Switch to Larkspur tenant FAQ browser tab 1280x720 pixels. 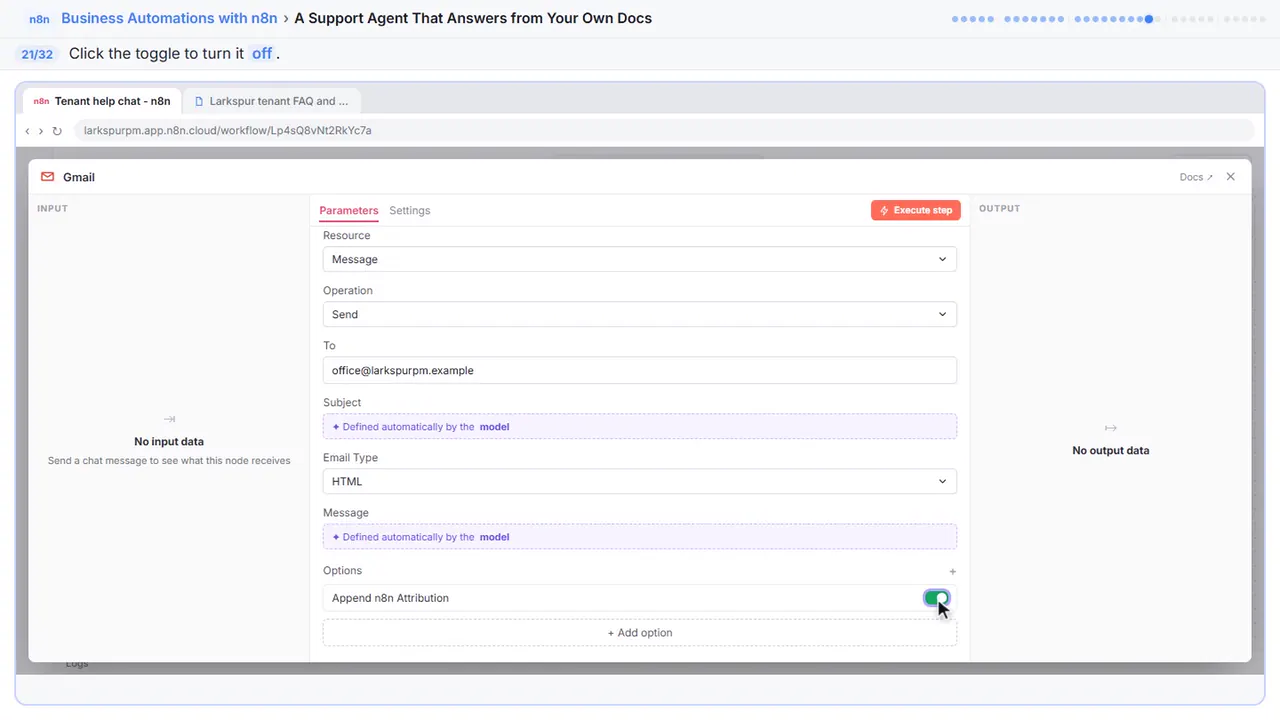(272, 101)
